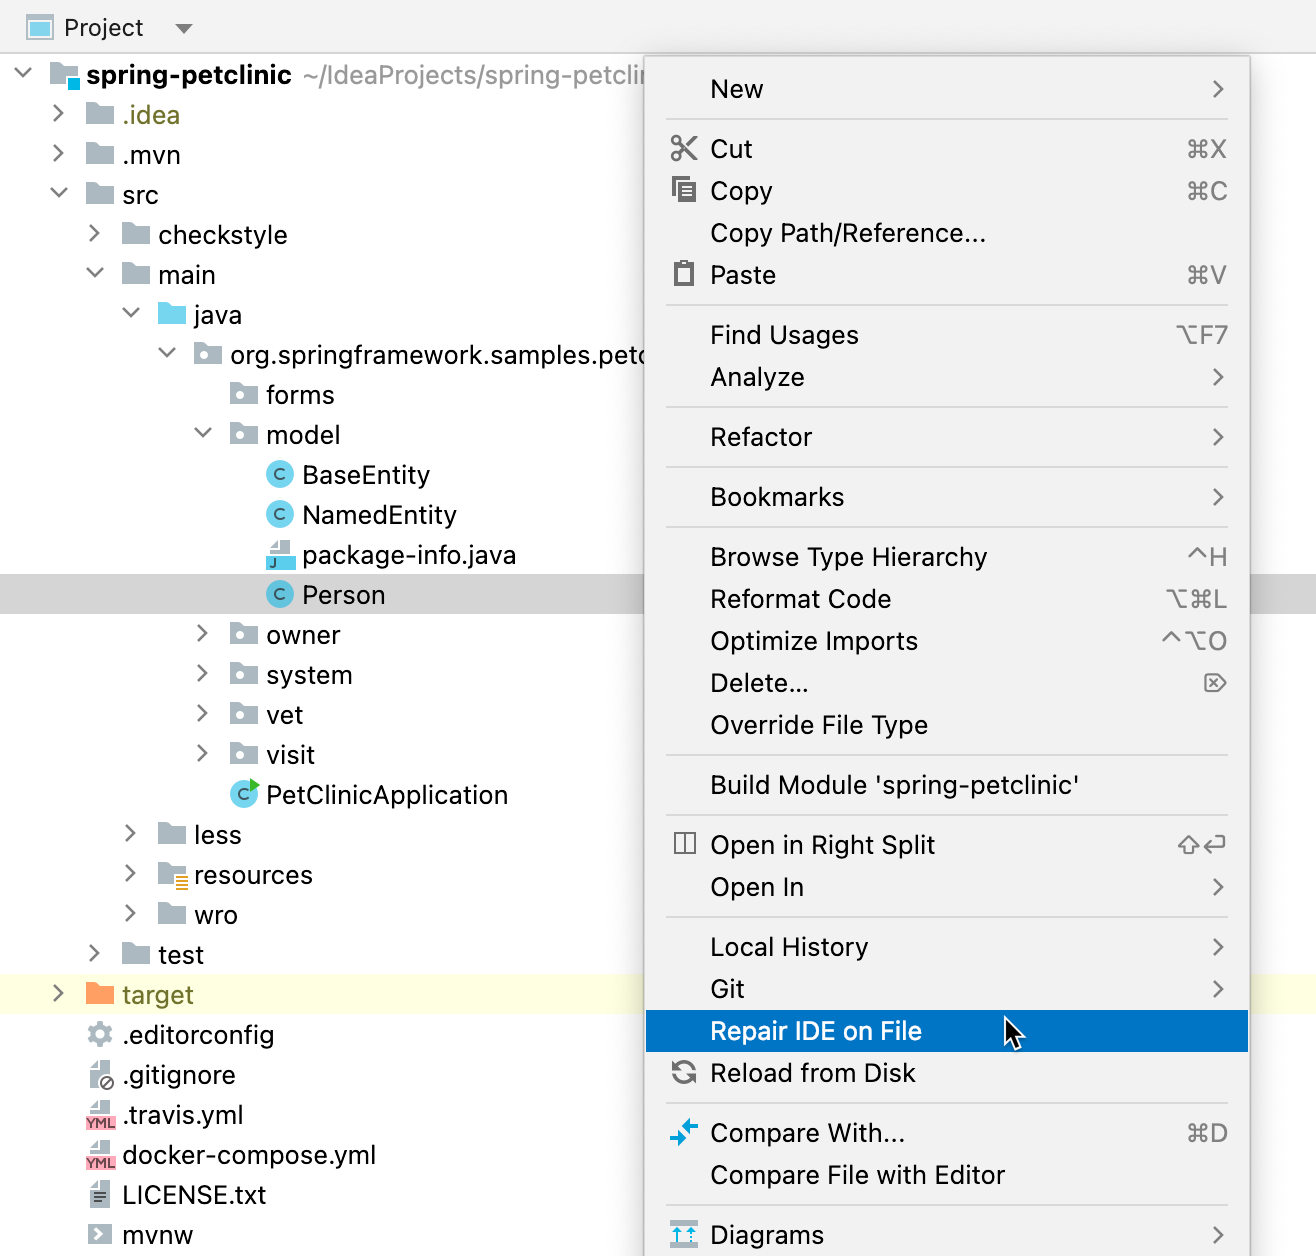The height and width of the screenshot is (1256, 1316).
Task: Click the Project tool window title
Action: coord(104,28)
